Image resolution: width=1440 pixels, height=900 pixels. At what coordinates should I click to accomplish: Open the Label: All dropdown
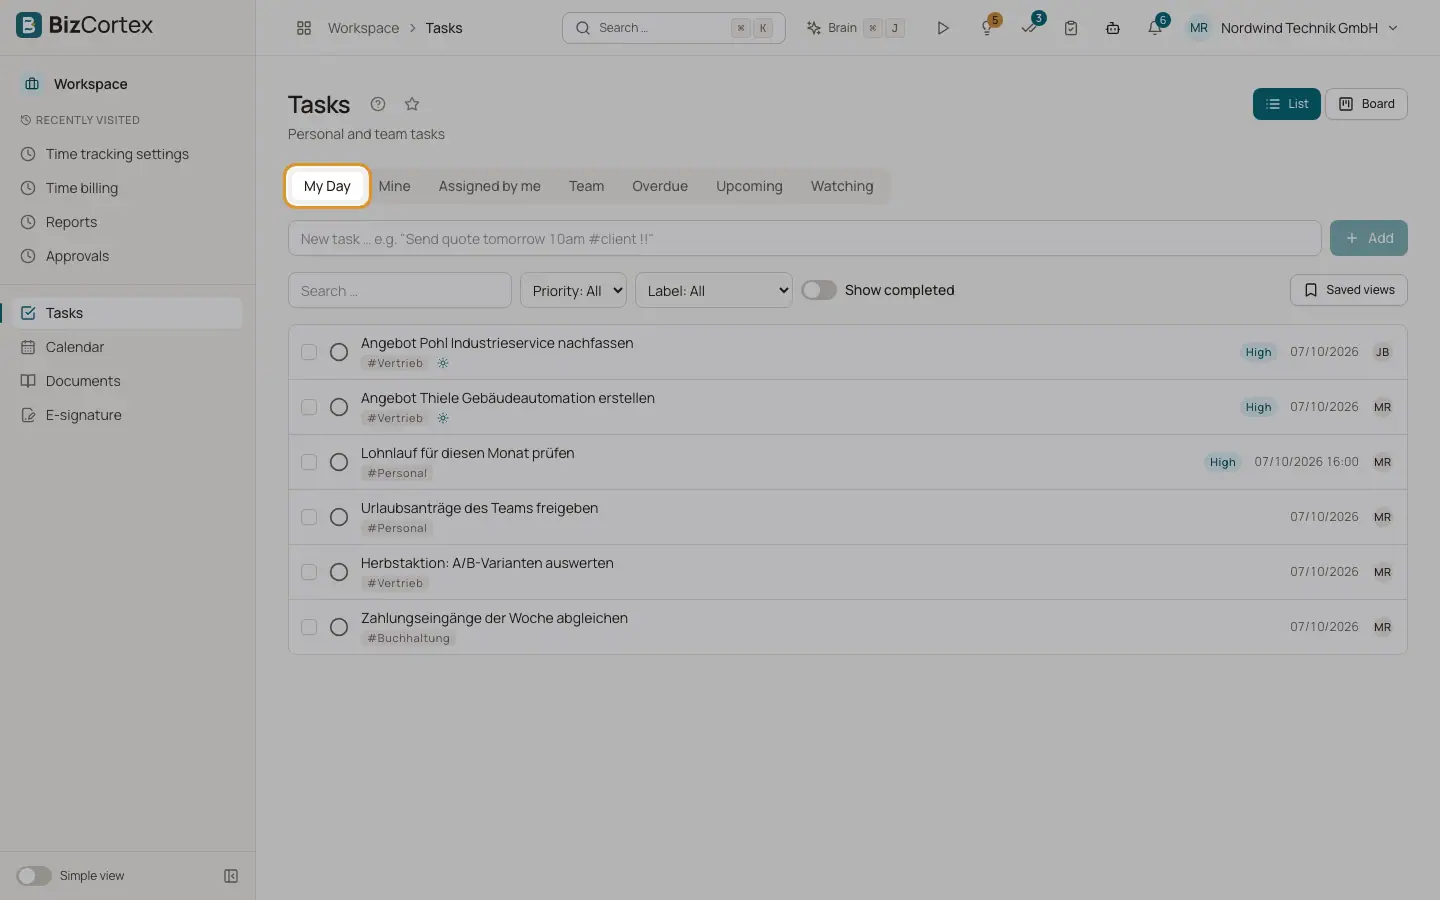click(x=714, y=290)
